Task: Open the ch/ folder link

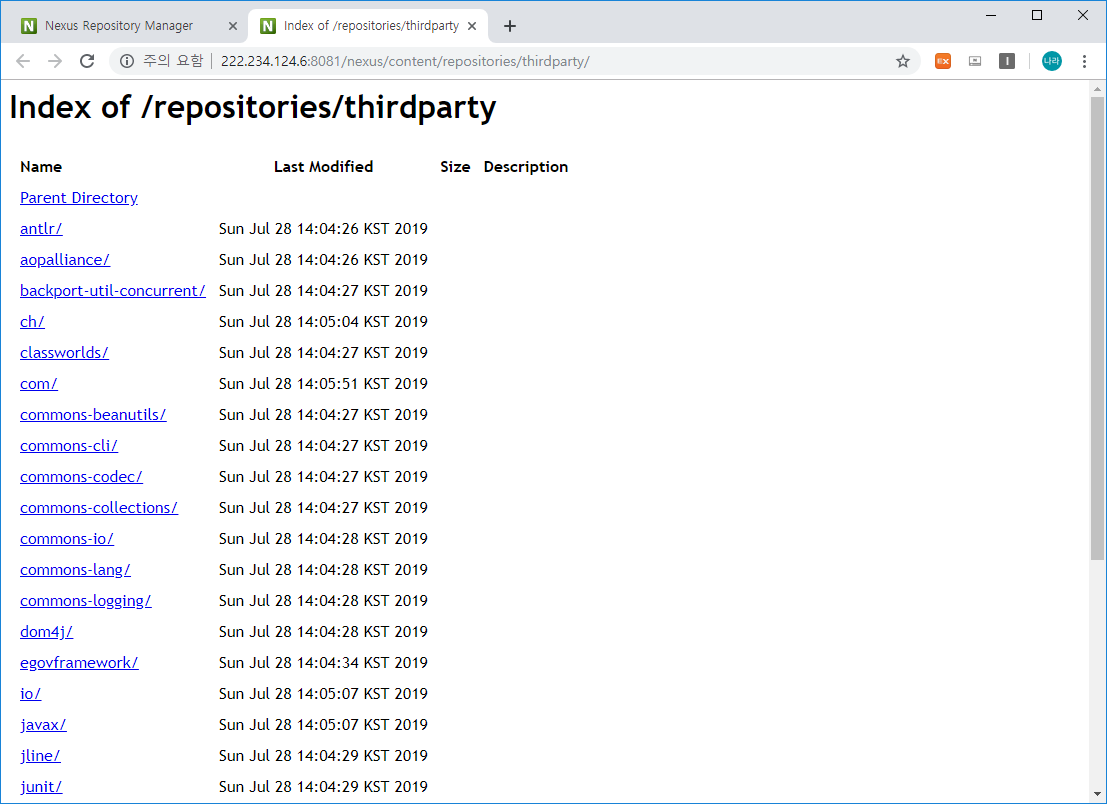Action: (32, 322)
